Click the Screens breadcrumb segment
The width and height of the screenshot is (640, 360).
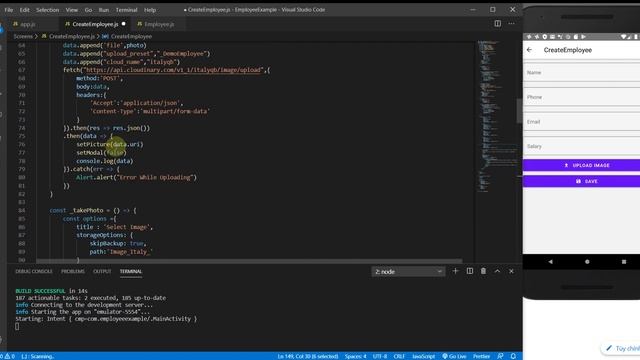click(x=23, y=36)
